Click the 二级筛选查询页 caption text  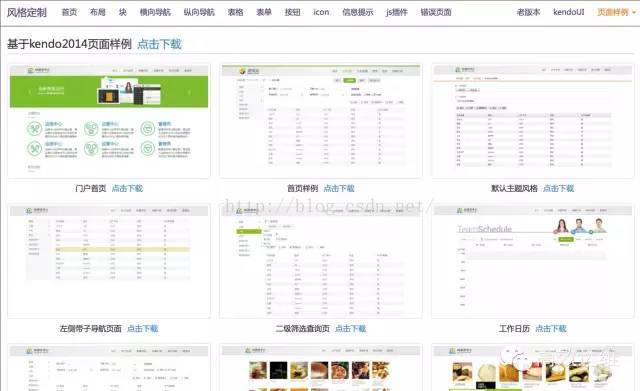tap(302, 329)
